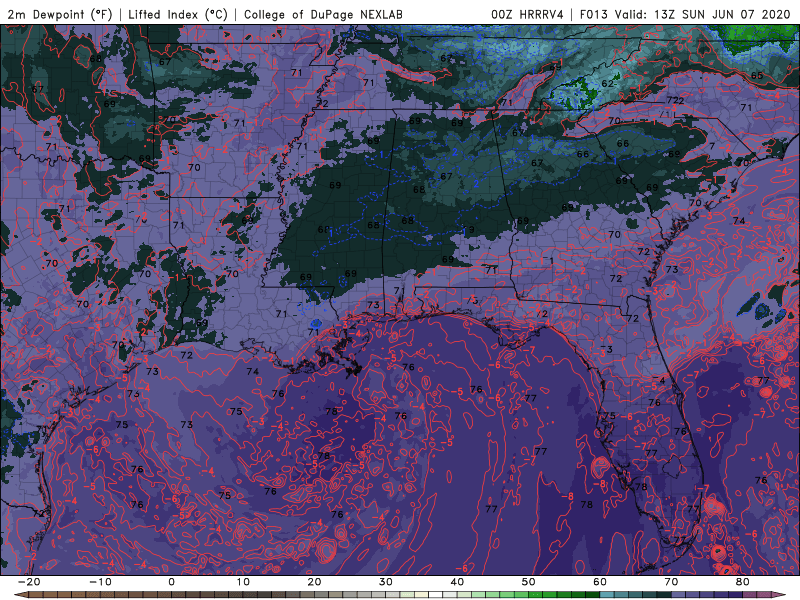Click the white swatch in the color bar

[435, 594]
